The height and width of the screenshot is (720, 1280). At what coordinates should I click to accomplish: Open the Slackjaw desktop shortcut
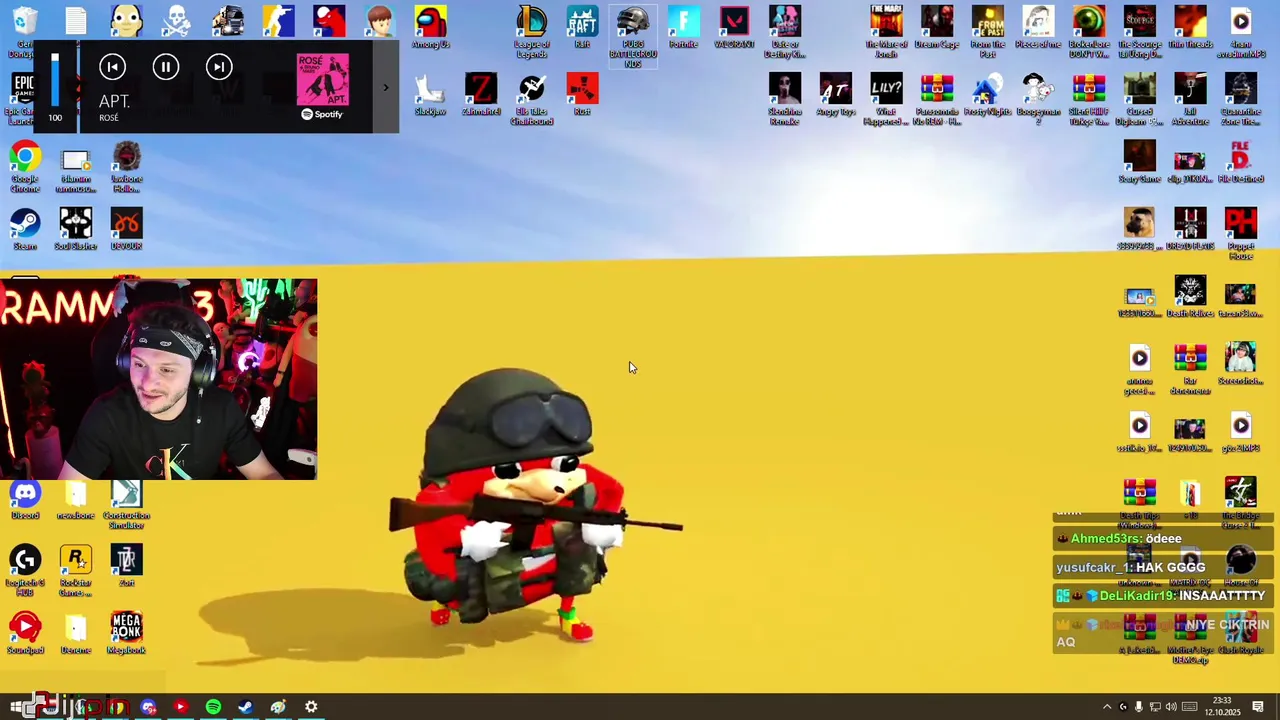(431, 94)
